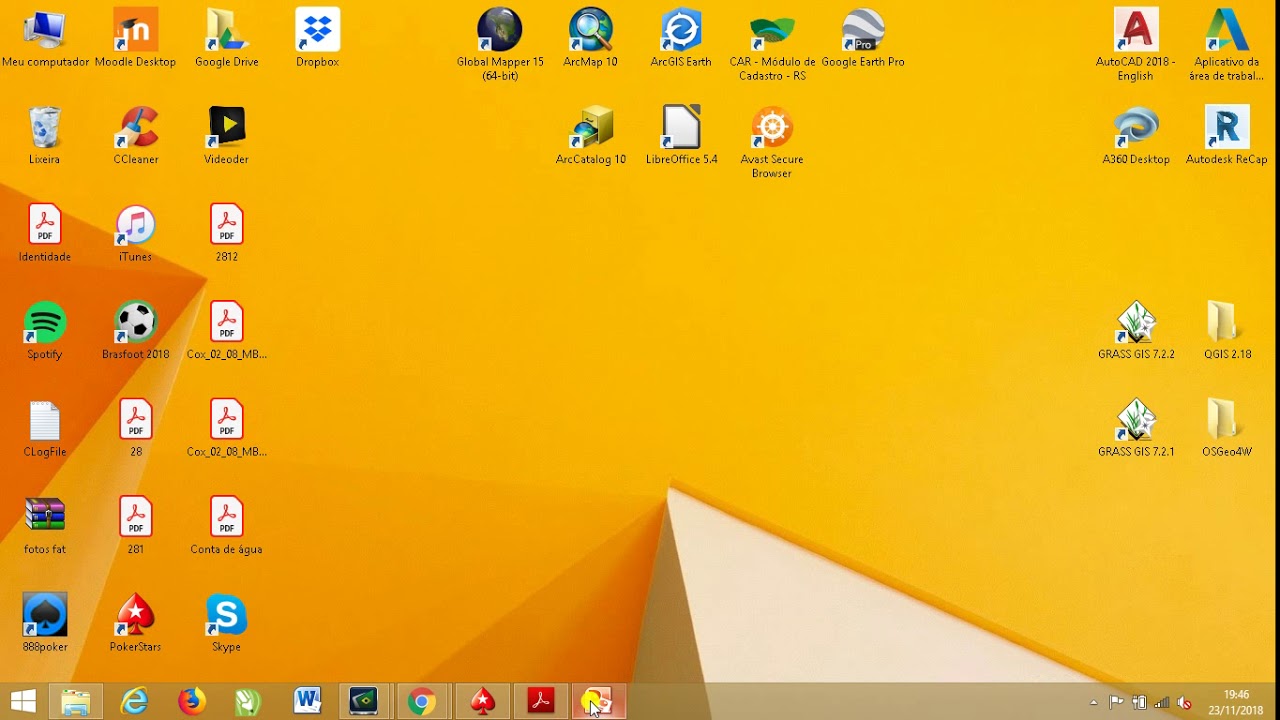The width and height of the screenshot is (1280, 720).
Task: Open Aplicativo da área de trabalho Autodesk
Action: pyautogui.click(x=1227, y=44)
